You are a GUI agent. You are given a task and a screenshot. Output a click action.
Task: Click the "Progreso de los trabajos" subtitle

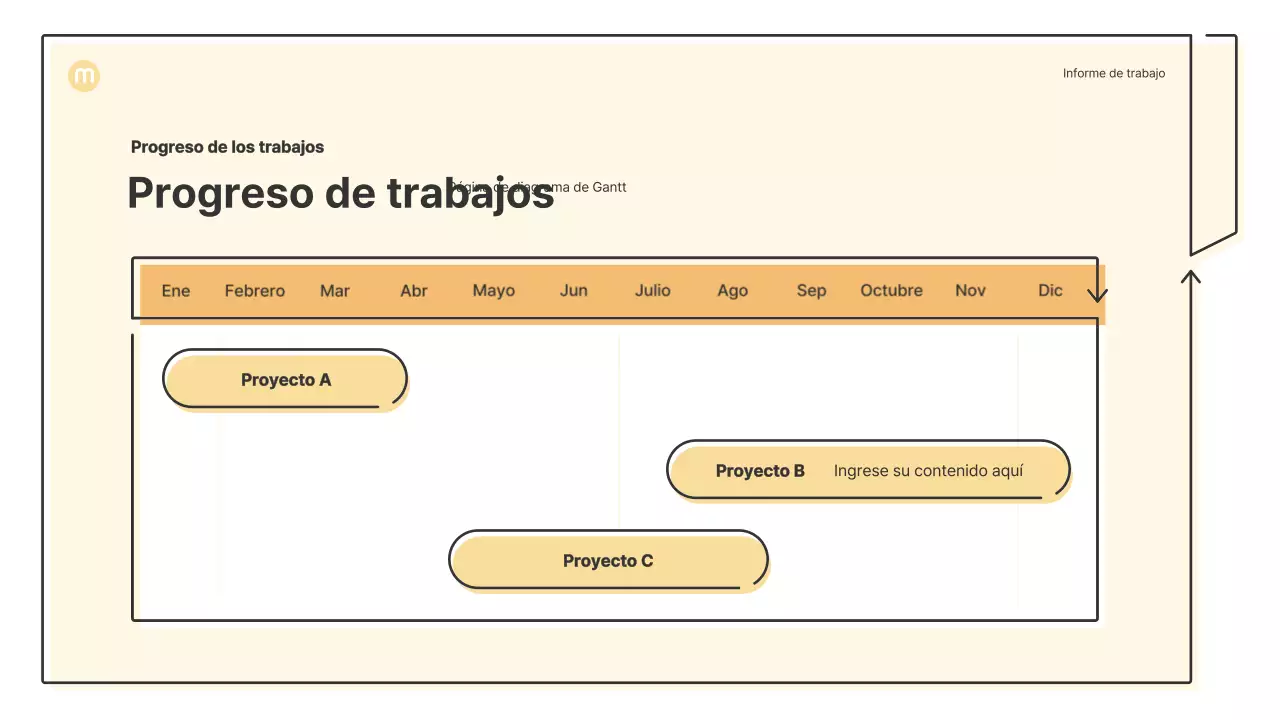click(227, 146)
